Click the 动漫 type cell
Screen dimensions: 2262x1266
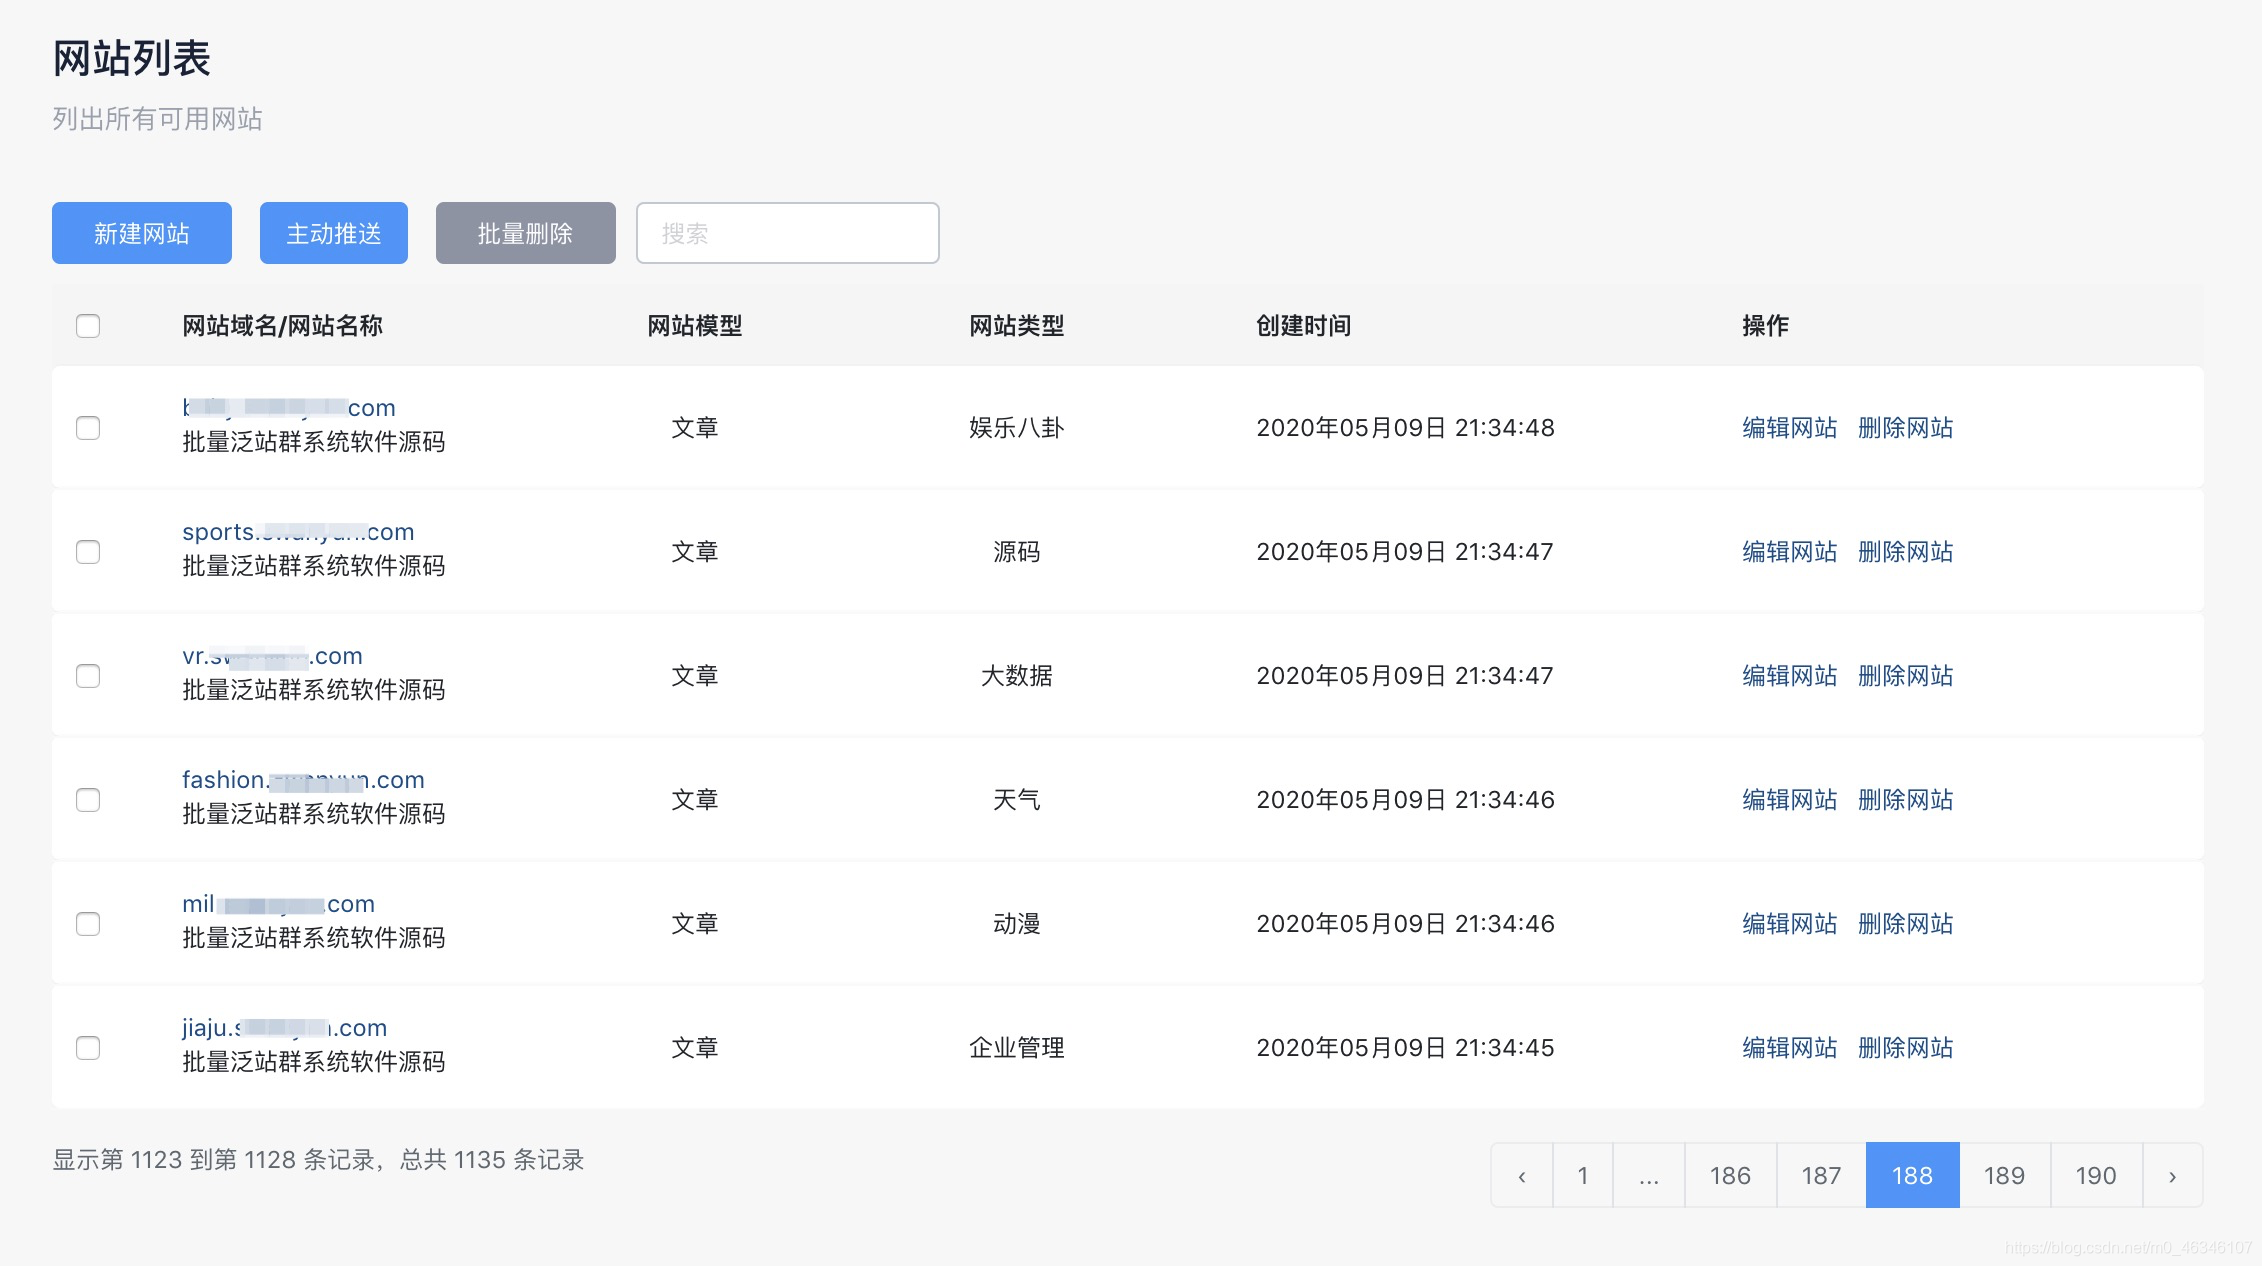pos(1017,924)
